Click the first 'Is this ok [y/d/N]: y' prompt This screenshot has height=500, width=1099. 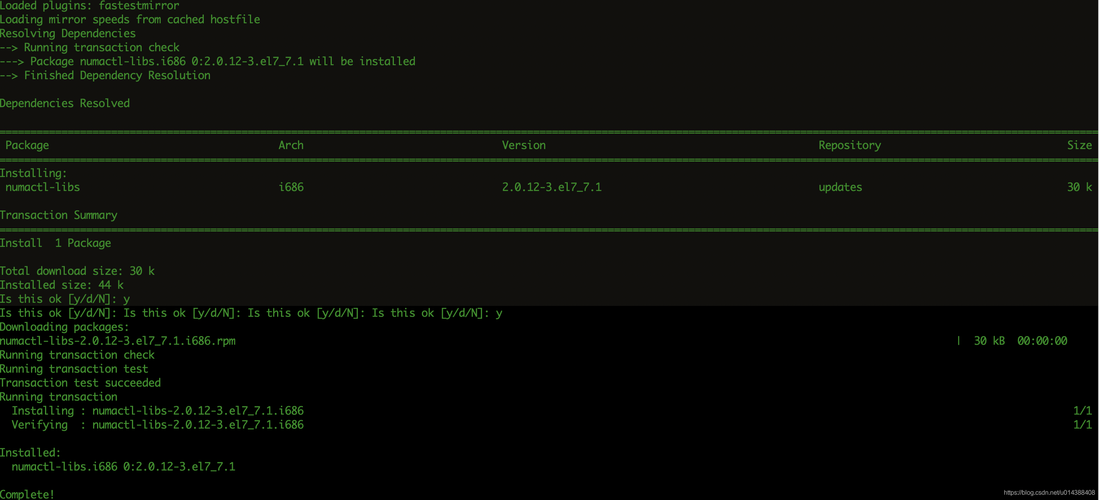pyautogui.click(x=64, y=299)
